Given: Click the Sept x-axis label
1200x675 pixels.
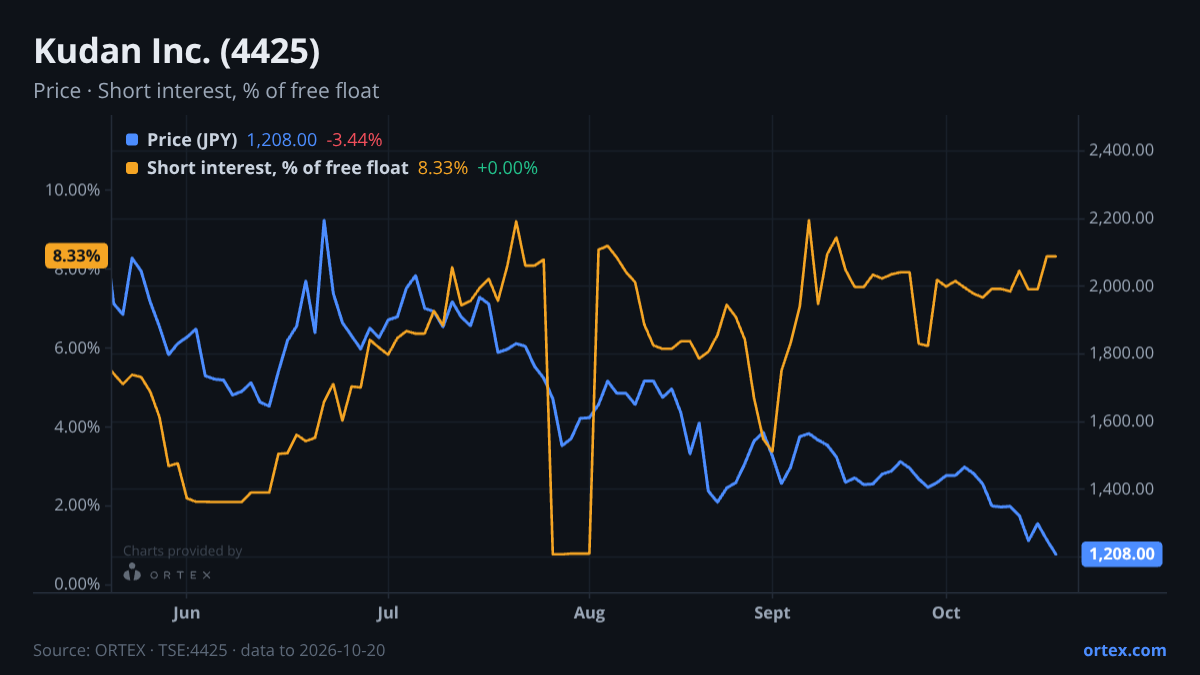Looking at the screenshot, I should (772, 612).
